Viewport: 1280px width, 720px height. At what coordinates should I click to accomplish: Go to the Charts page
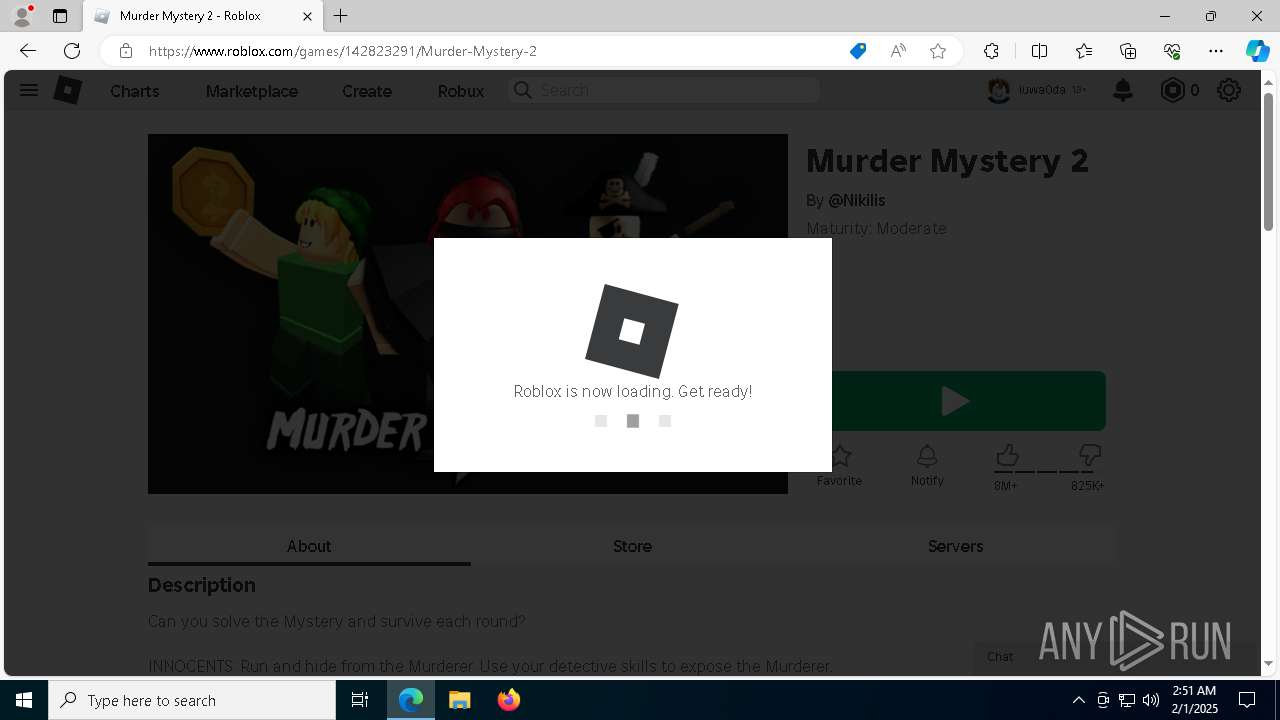[135, 91]
